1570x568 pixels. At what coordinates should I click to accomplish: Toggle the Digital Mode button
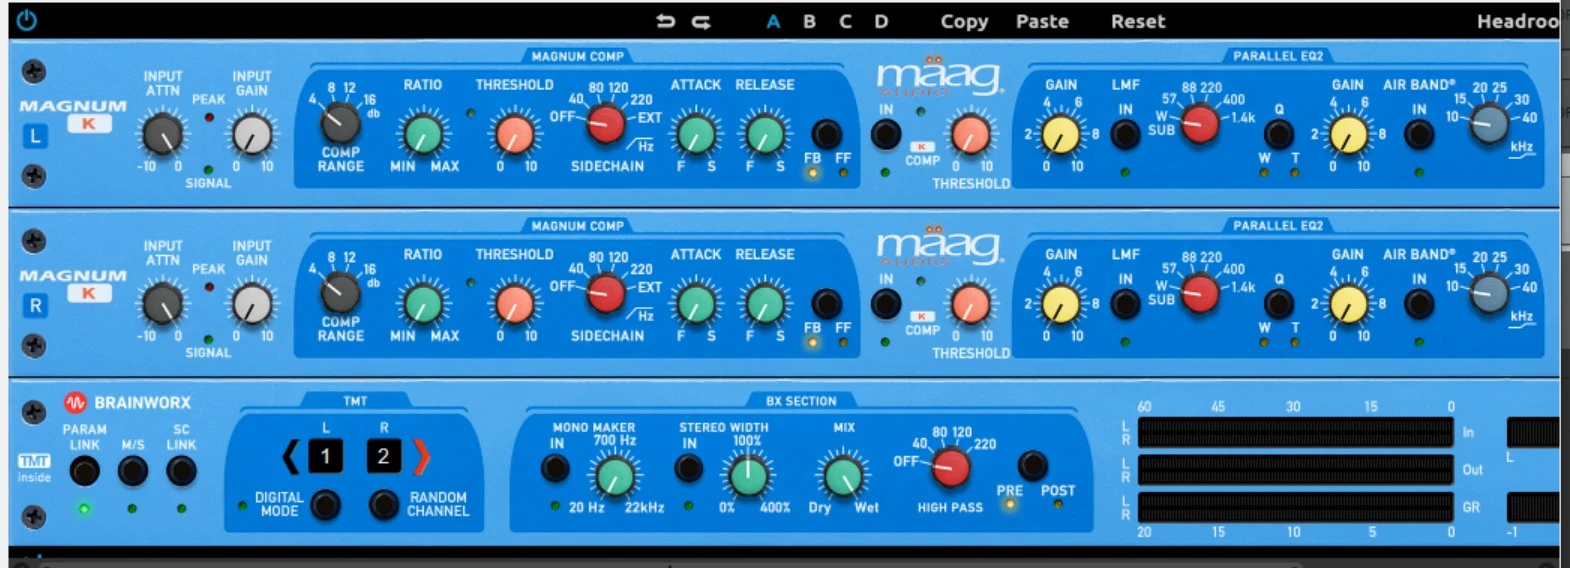point(326,504)
